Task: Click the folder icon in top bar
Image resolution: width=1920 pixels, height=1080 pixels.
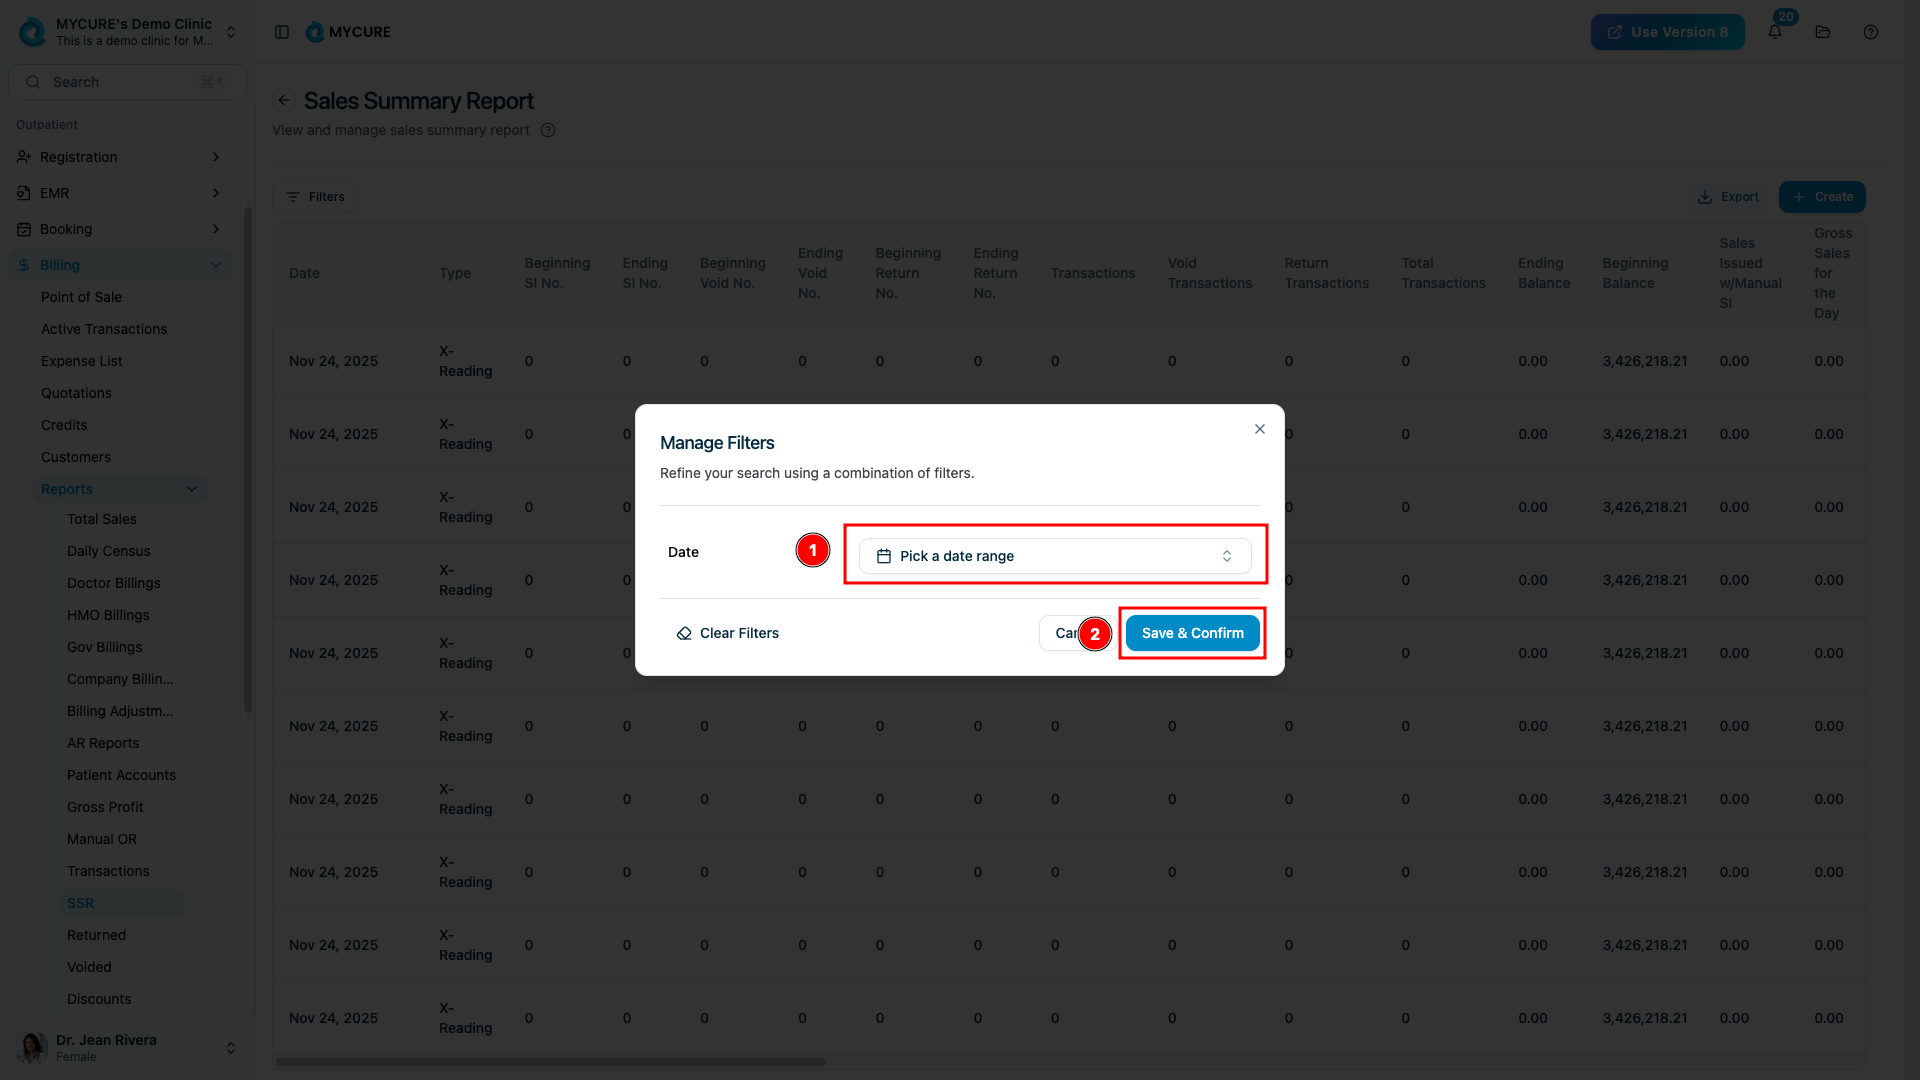Action: click(x=1823, y=32)
